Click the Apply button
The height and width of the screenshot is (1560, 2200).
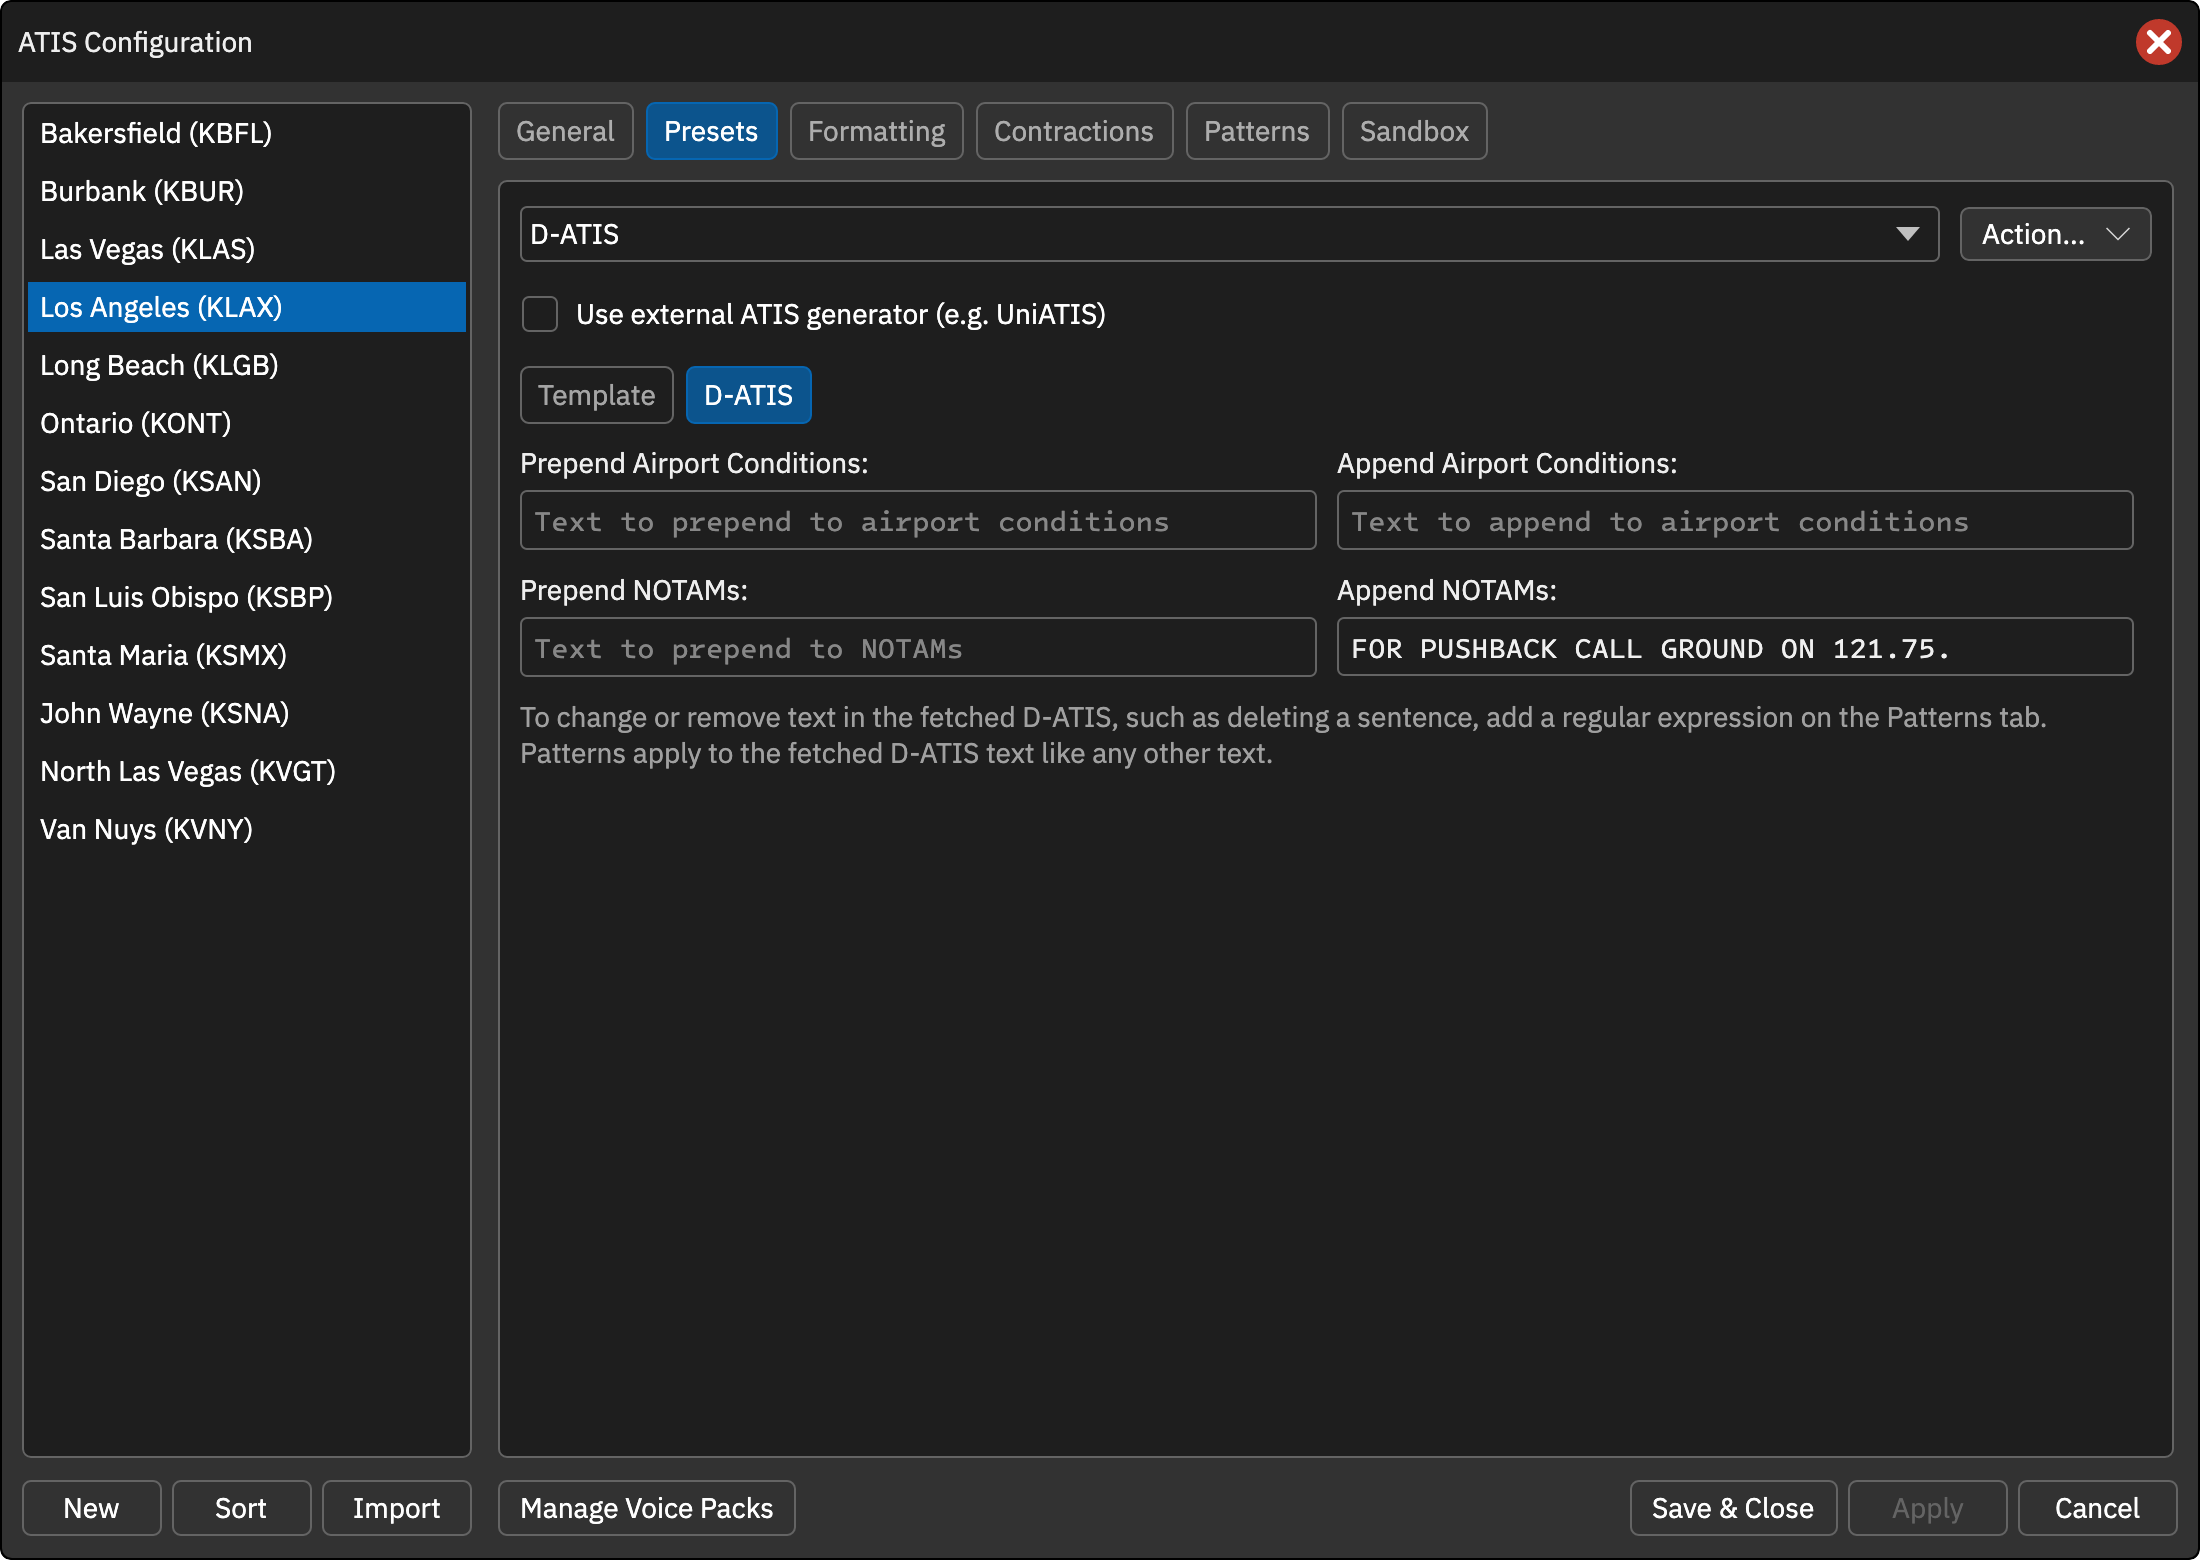[1927, 1508]
